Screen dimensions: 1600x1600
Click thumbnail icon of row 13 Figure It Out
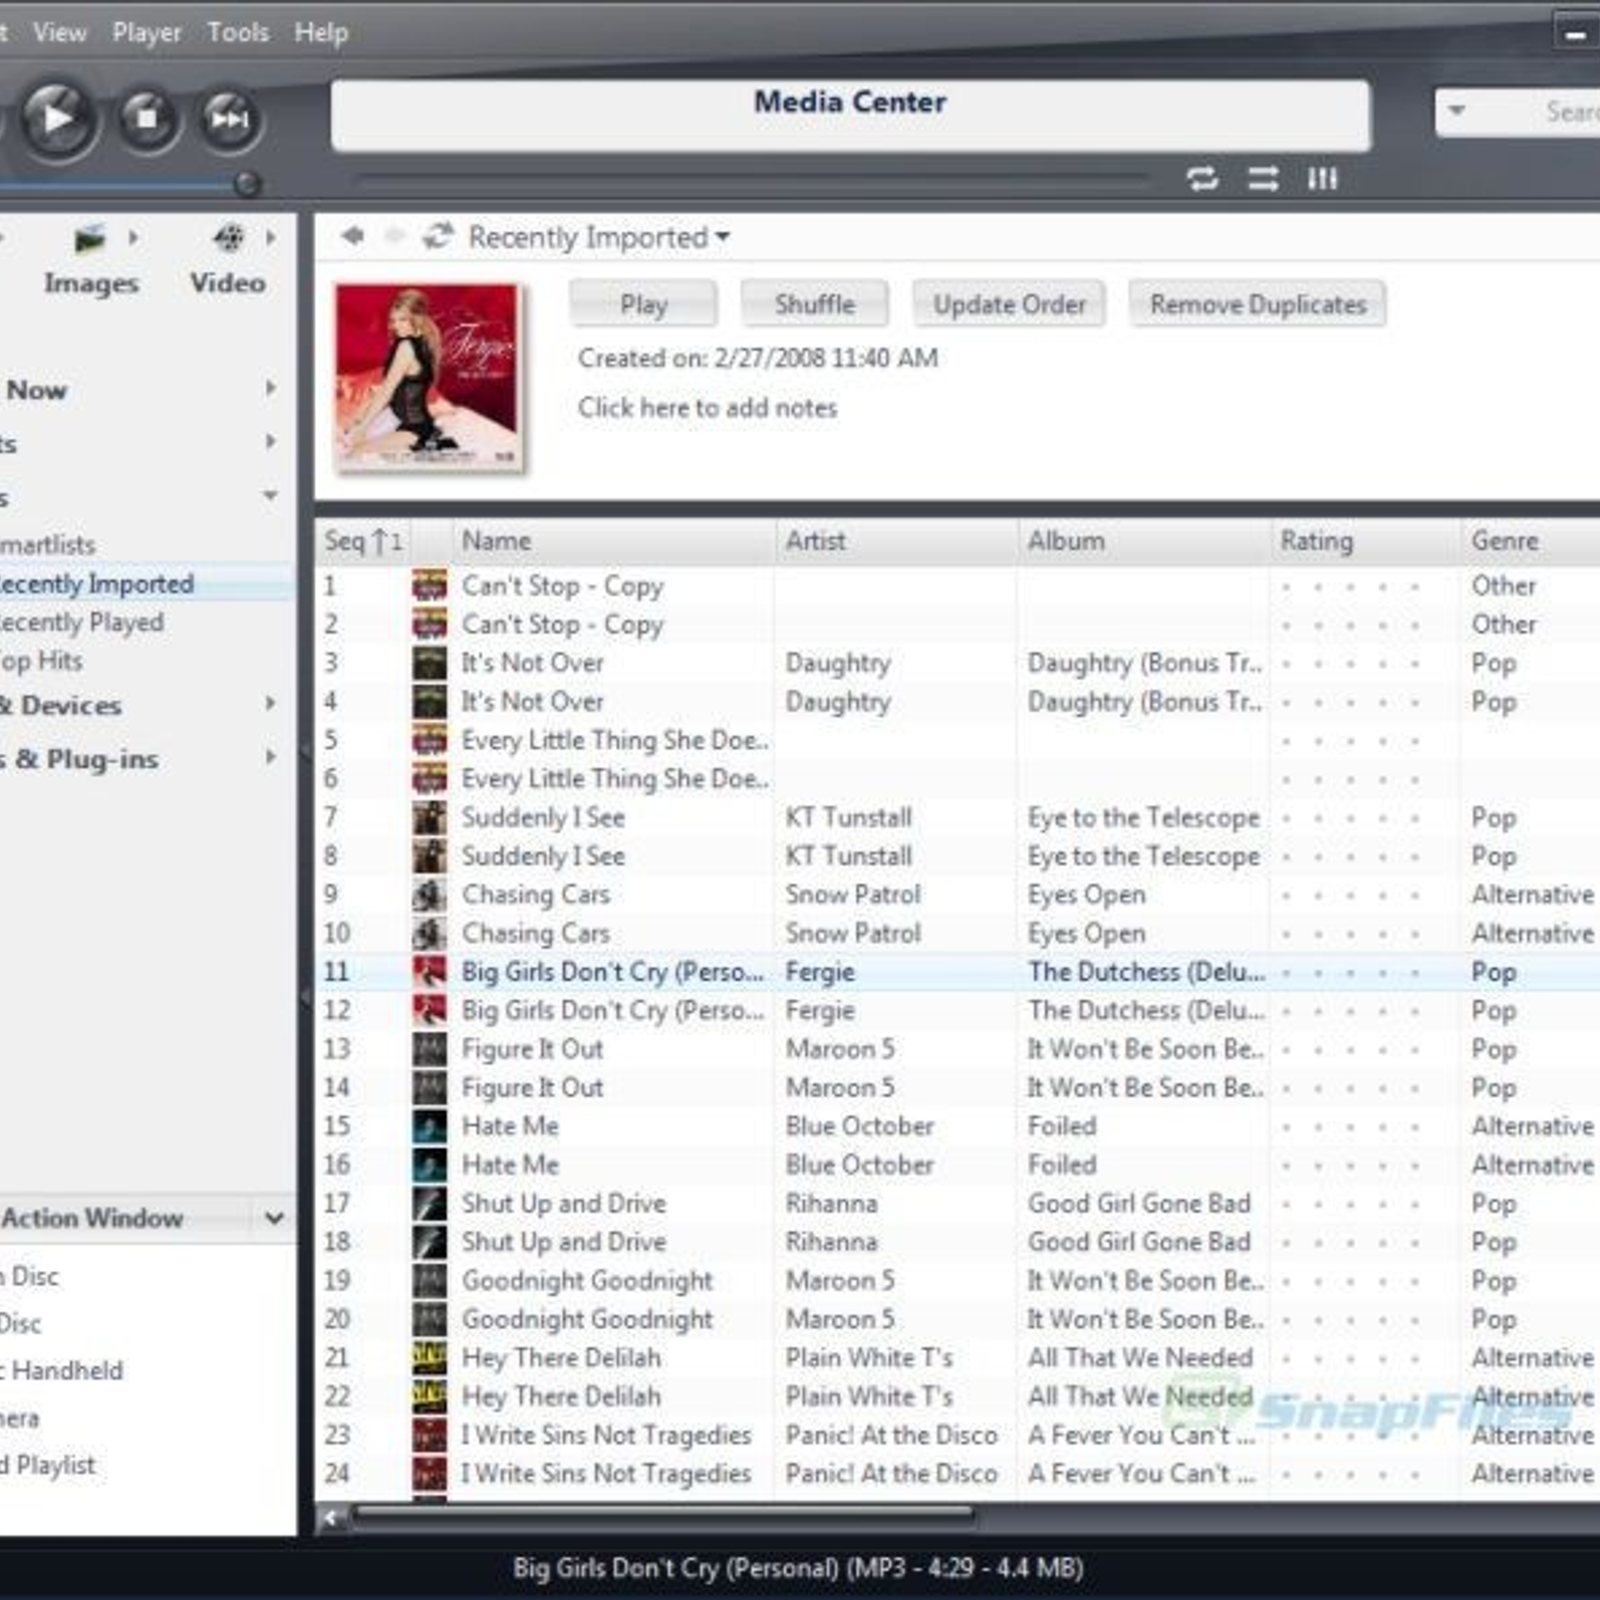[x=430, y=1048]
